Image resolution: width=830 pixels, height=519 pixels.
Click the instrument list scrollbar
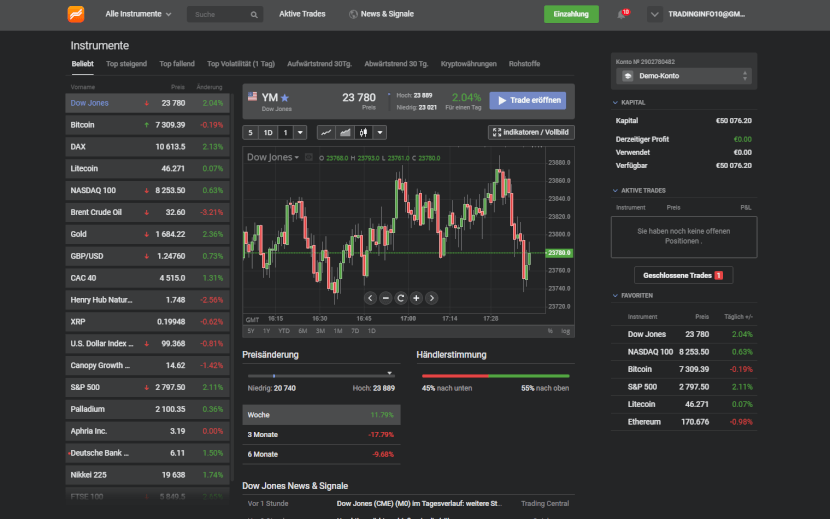pyautogui.click(x=232, y=286)
